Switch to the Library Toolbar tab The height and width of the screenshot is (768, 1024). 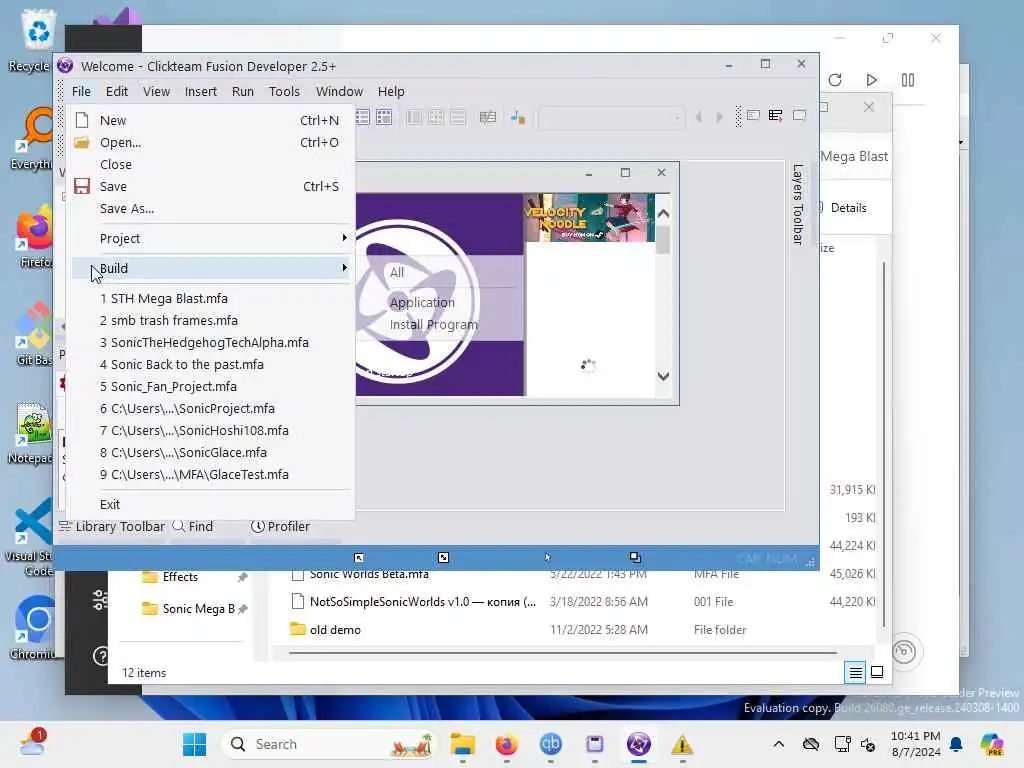[x=112, y=526]
